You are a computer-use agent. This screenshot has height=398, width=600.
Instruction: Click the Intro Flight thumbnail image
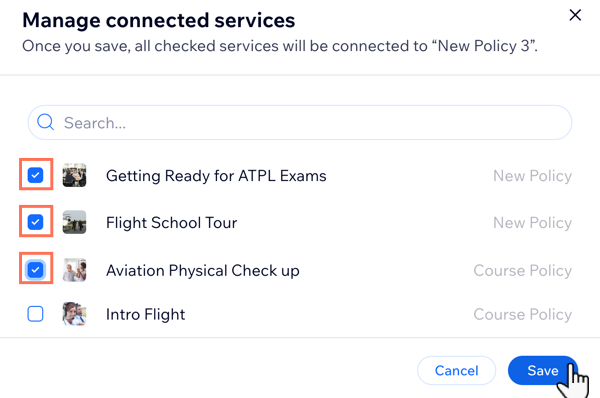[x=74, y=314]
